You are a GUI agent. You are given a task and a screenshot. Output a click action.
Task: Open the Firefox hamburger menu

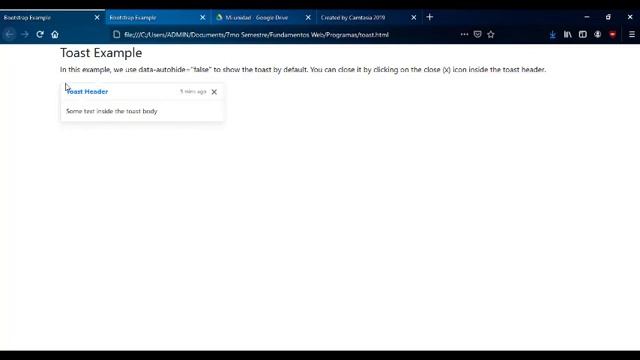coord(632,35)
